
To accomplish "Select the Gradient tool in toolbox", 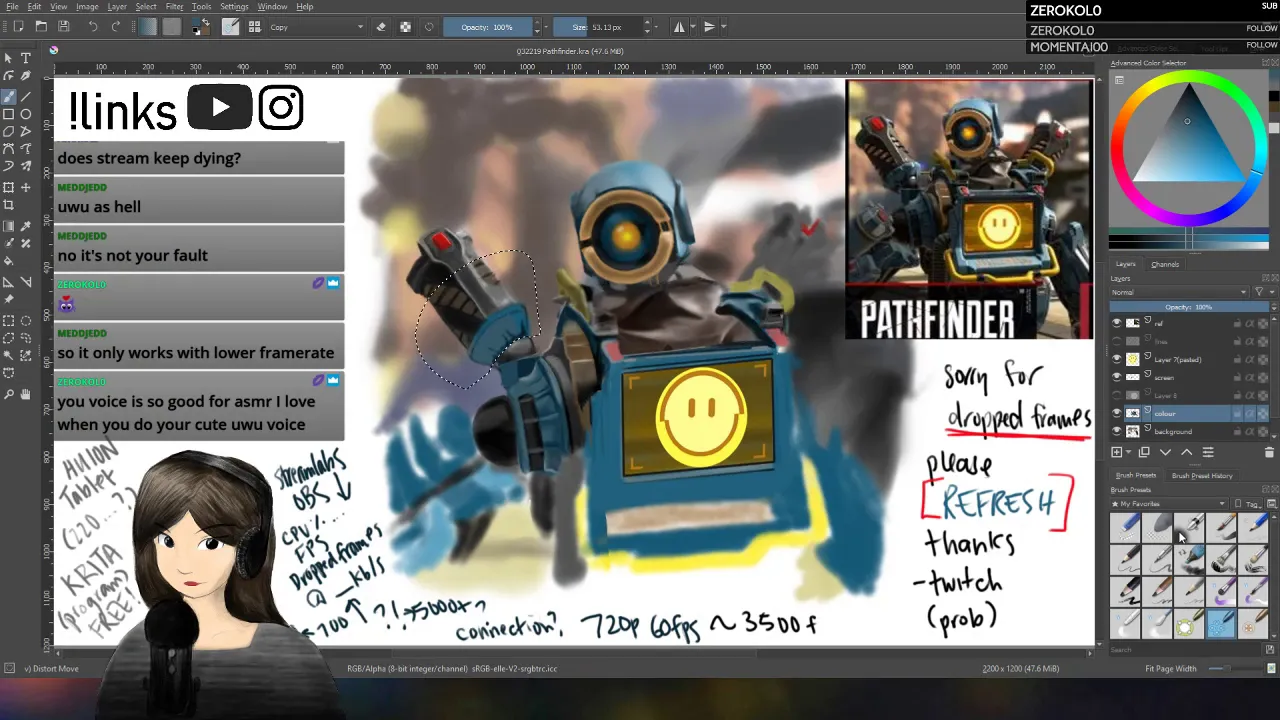I will pyautogui.click(x=8, y=226).
